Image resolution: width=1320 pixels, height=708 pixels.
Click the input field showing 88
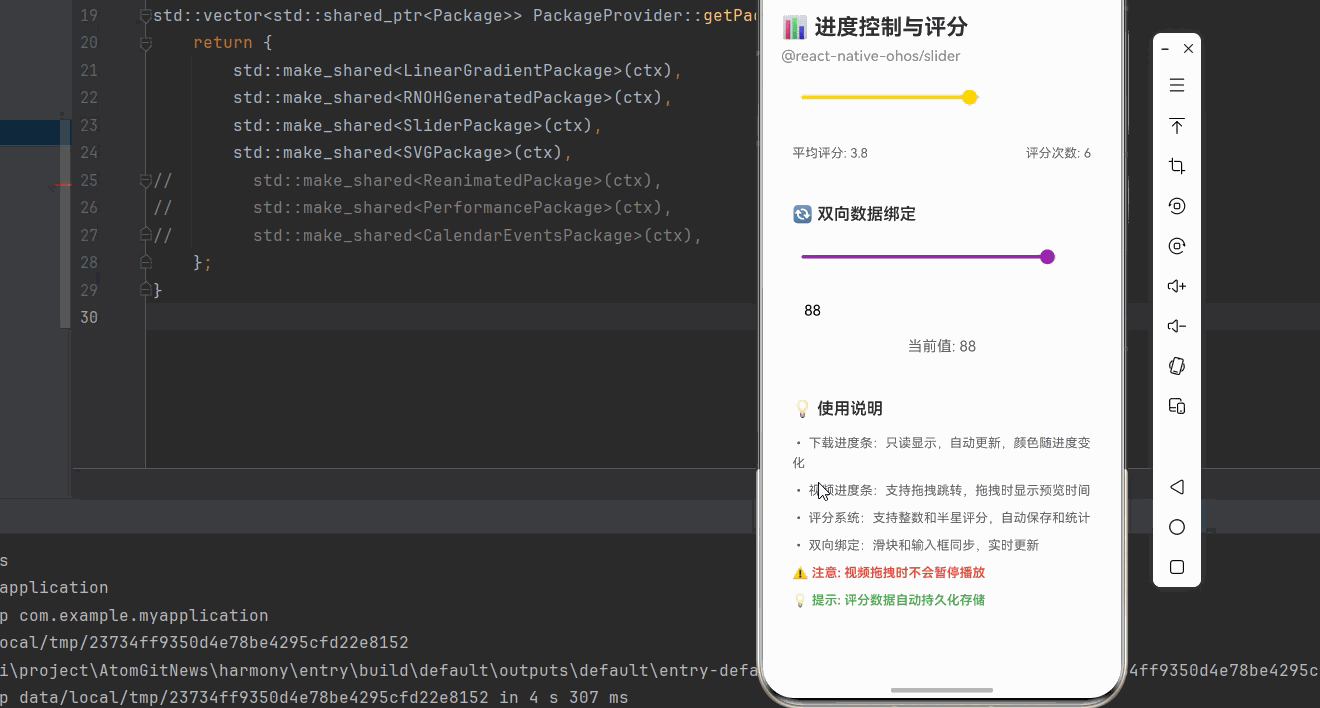(941, 311)
